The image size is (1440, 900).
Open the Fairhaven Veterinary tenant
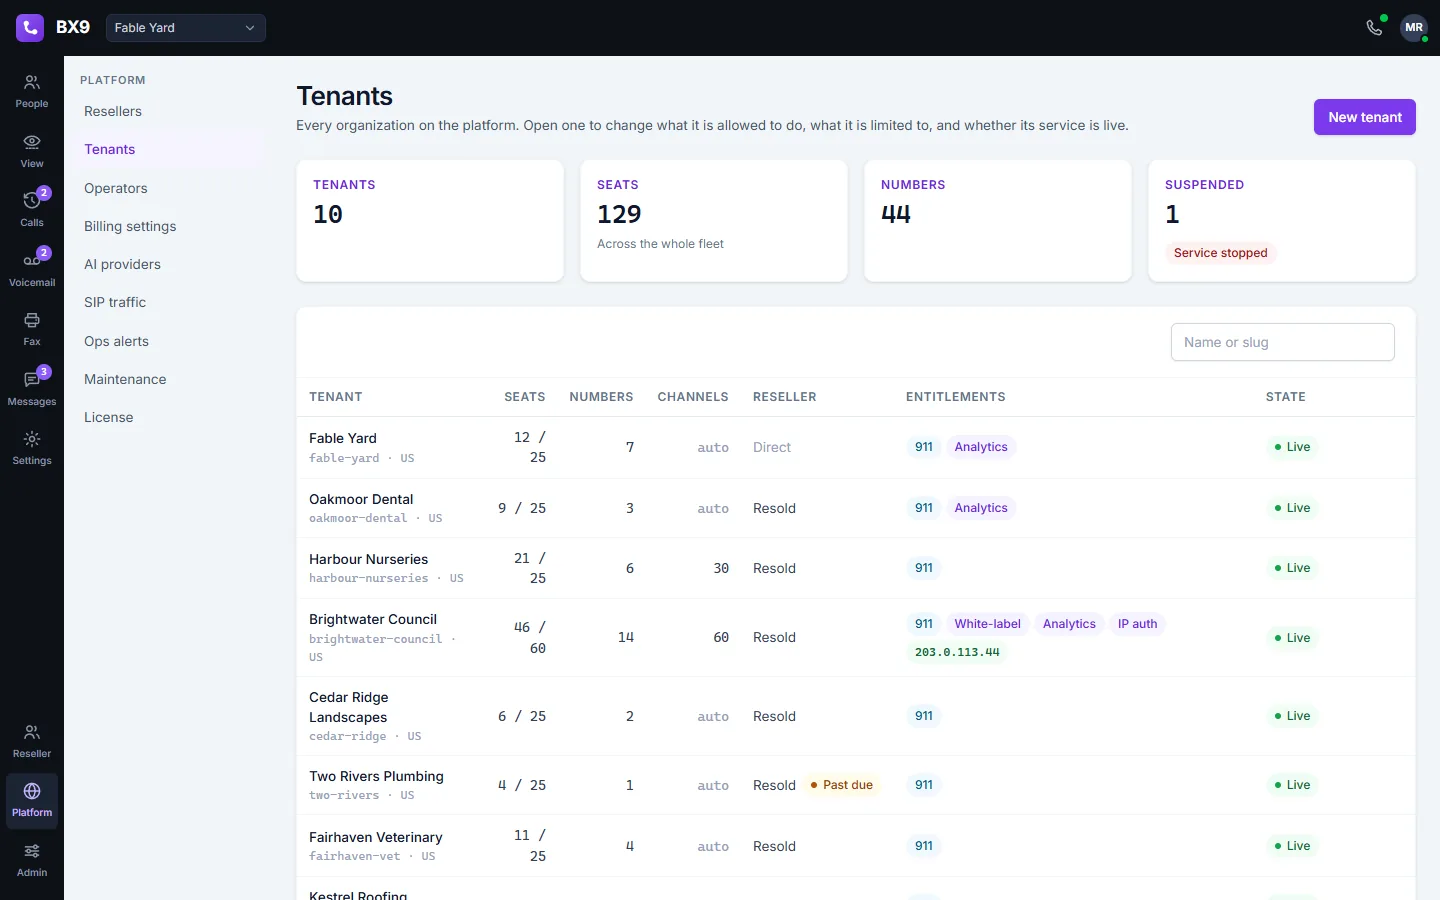(856, 846)
